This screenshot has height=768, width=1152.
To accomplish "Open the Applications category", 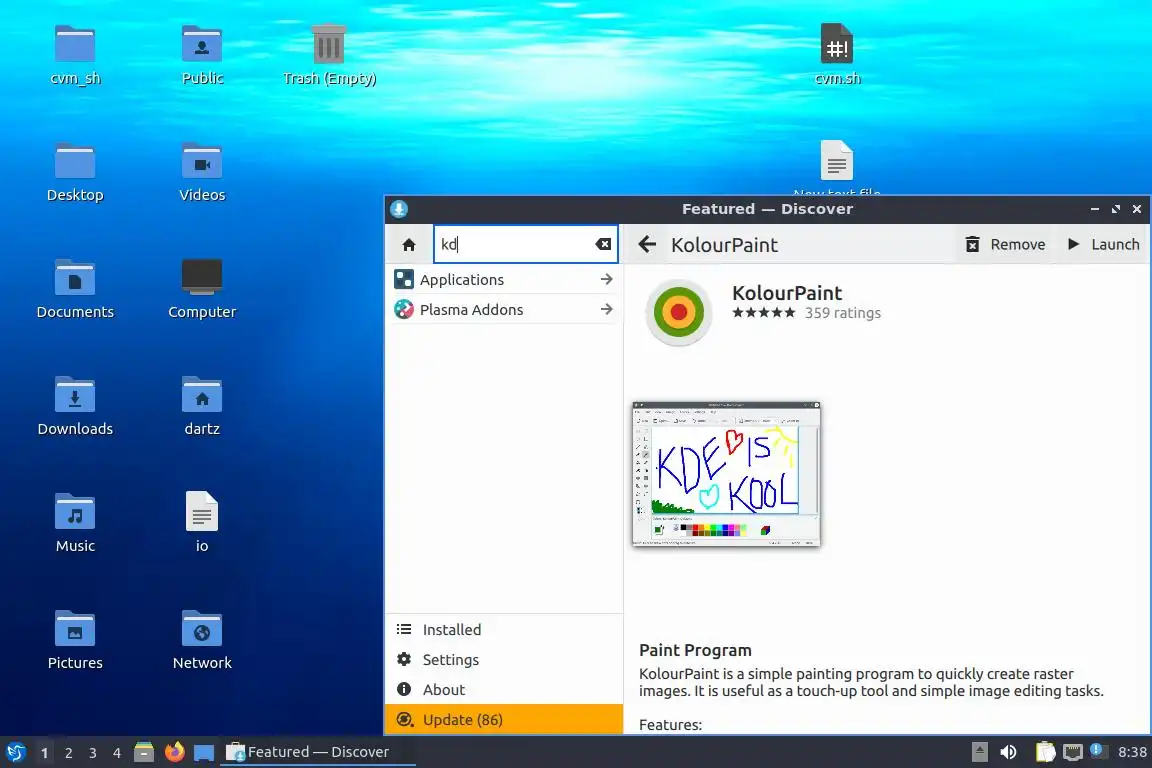I will [x=504, y=279].
